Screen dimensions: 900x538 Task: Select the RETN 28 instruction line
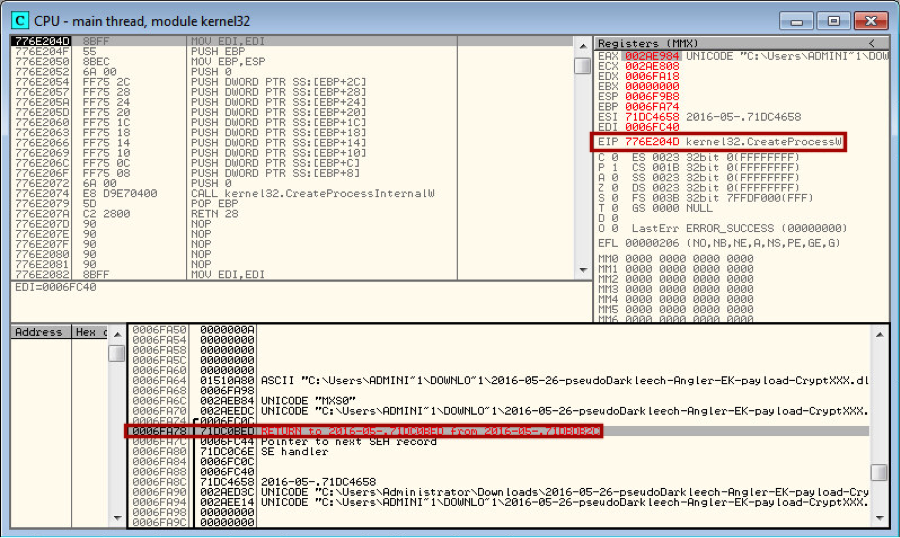coord(209,213)
